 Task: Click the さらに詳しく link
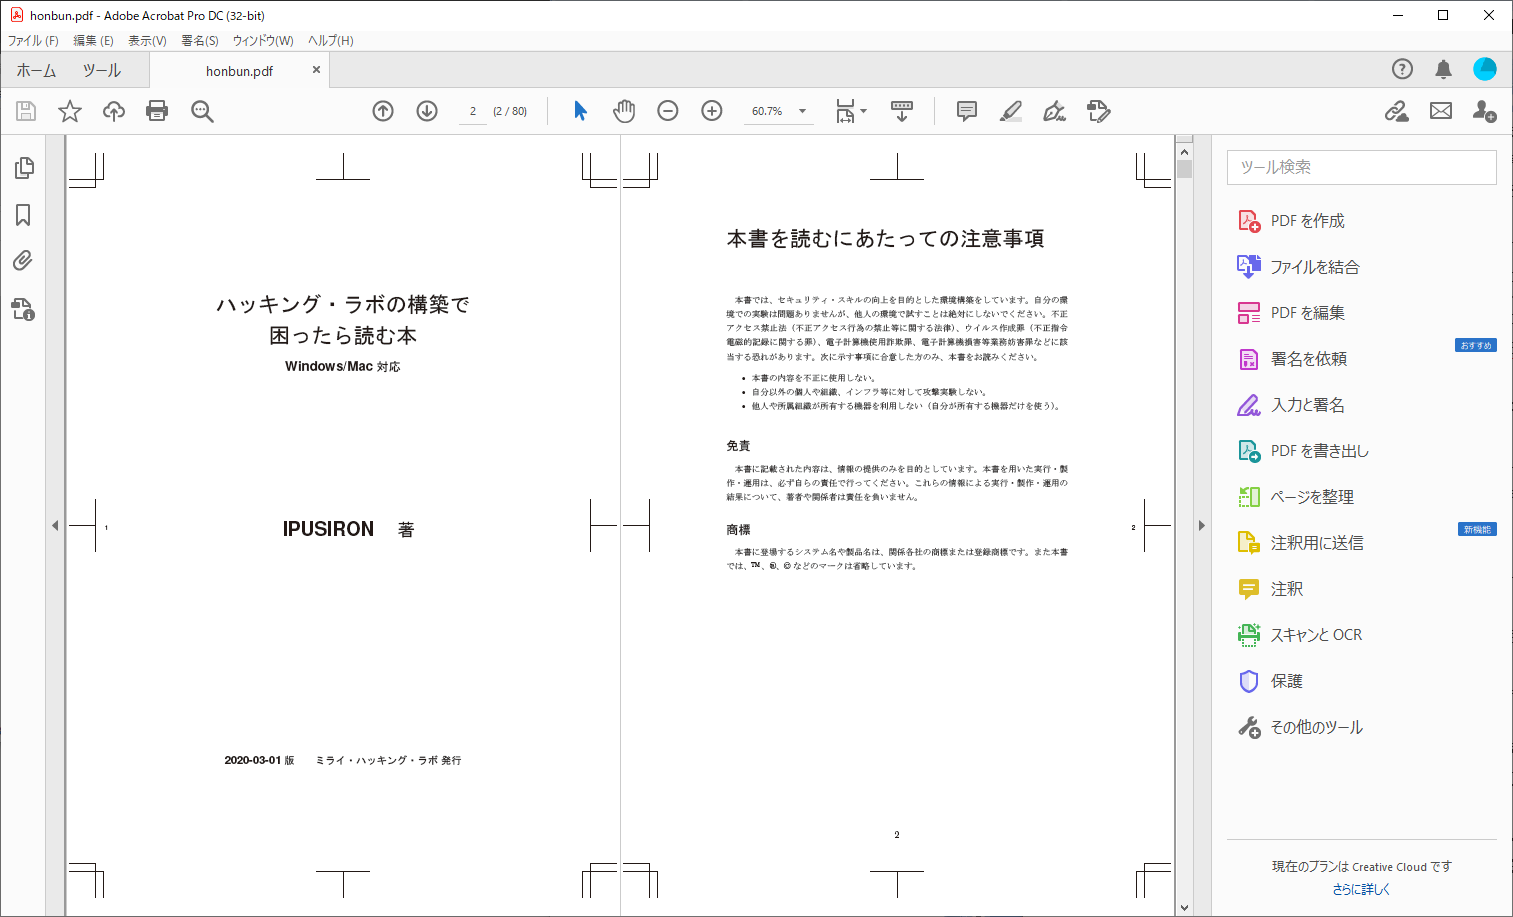click(x=1361, y=889)
